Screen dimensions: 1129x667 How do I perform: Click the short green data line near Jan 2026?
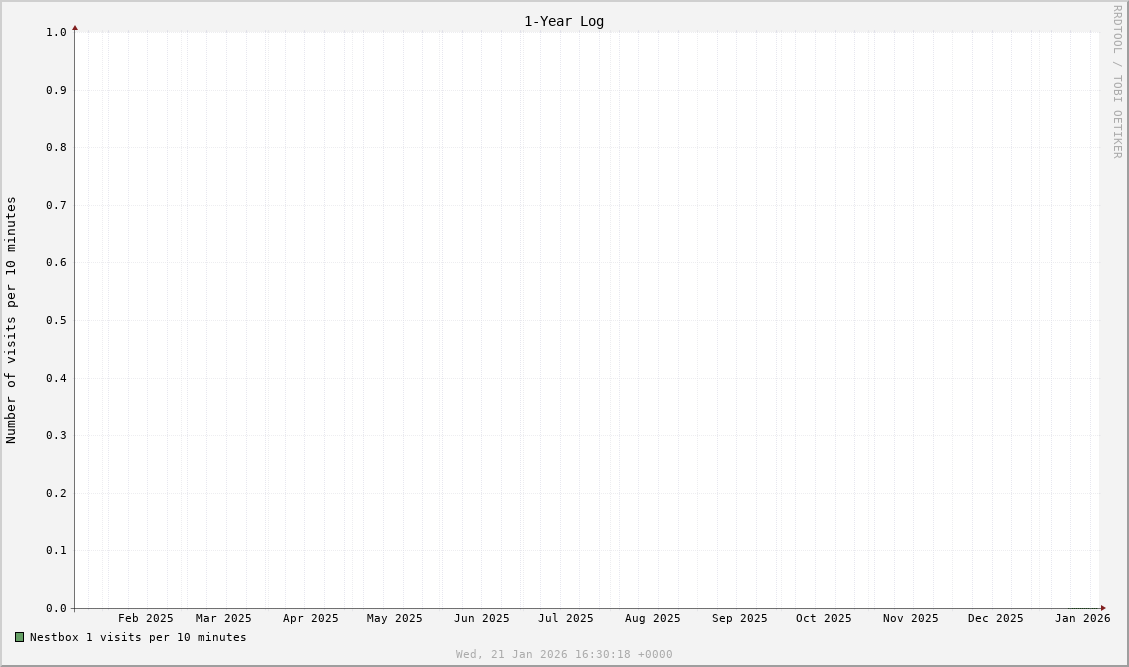[x=1082, y=608]
